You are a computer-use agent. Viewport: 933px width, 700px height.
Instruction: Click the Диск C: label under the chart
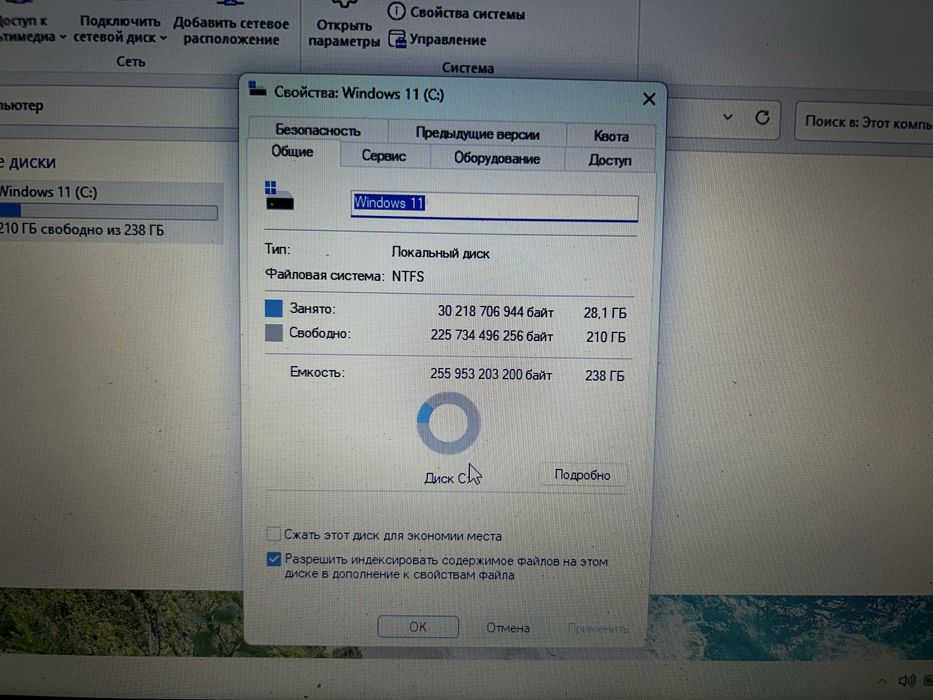(447, 478)
